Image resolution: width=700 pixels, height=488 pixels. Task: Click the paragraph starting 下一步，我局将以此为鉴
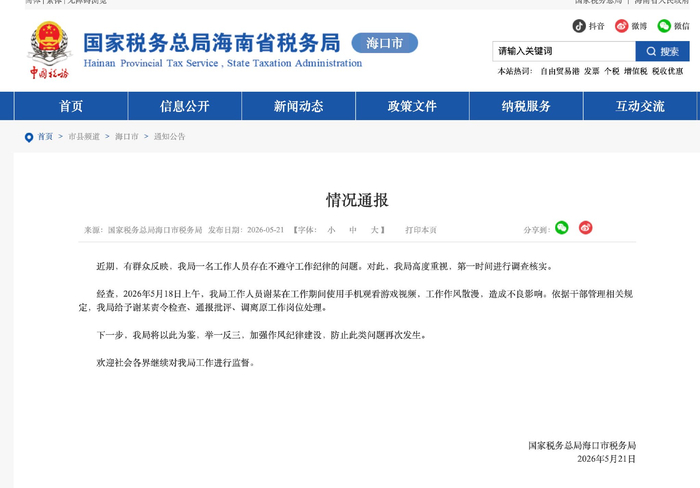262,335
